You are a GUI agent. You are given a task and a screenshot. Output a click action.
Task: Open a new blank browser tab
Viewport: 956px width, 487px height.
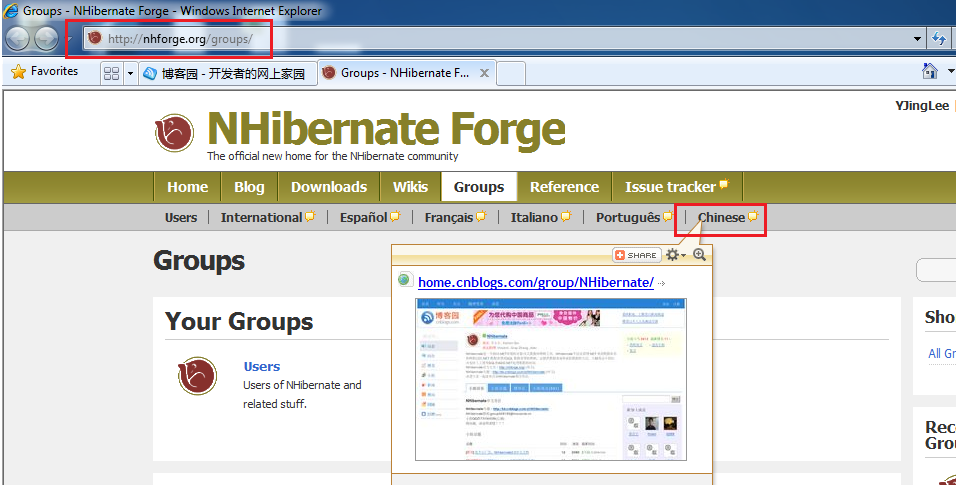(x=512, y=74)
